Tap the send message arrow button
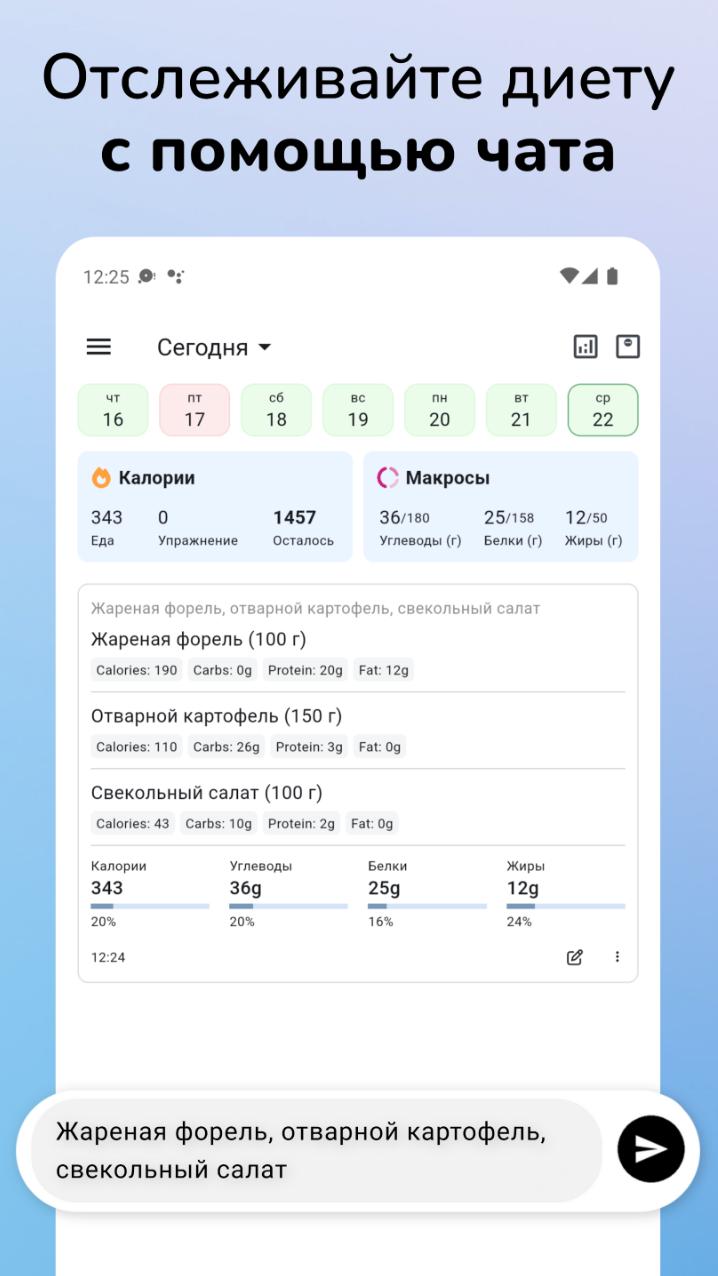Viewport: 718px width, 1276px height. [651, 1149]
